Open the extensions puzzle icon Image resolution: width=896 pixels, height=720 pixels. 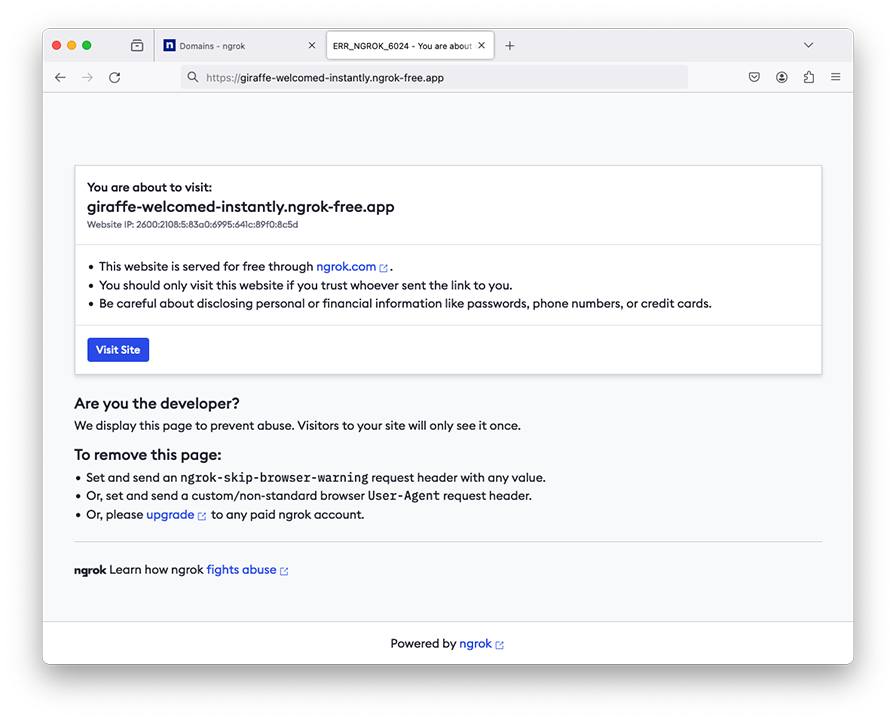click(809, 77)
